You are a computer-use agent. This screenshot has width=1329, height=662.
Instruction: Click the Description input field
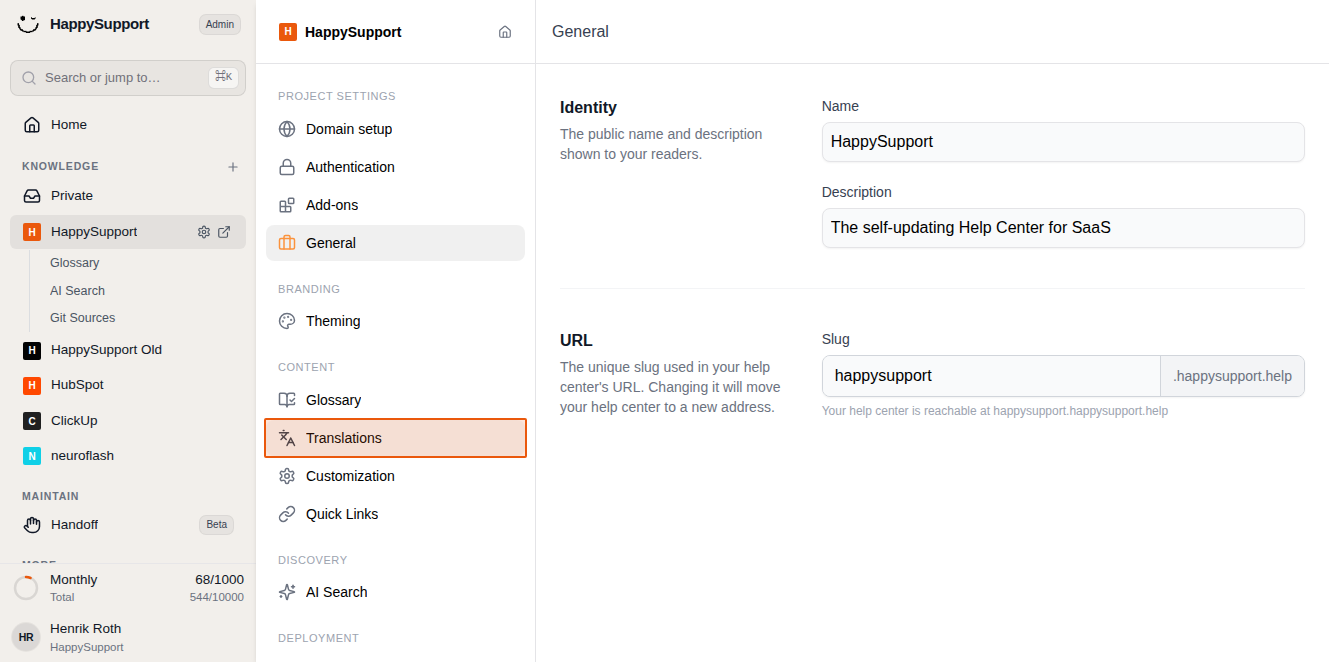(1063, 228)
